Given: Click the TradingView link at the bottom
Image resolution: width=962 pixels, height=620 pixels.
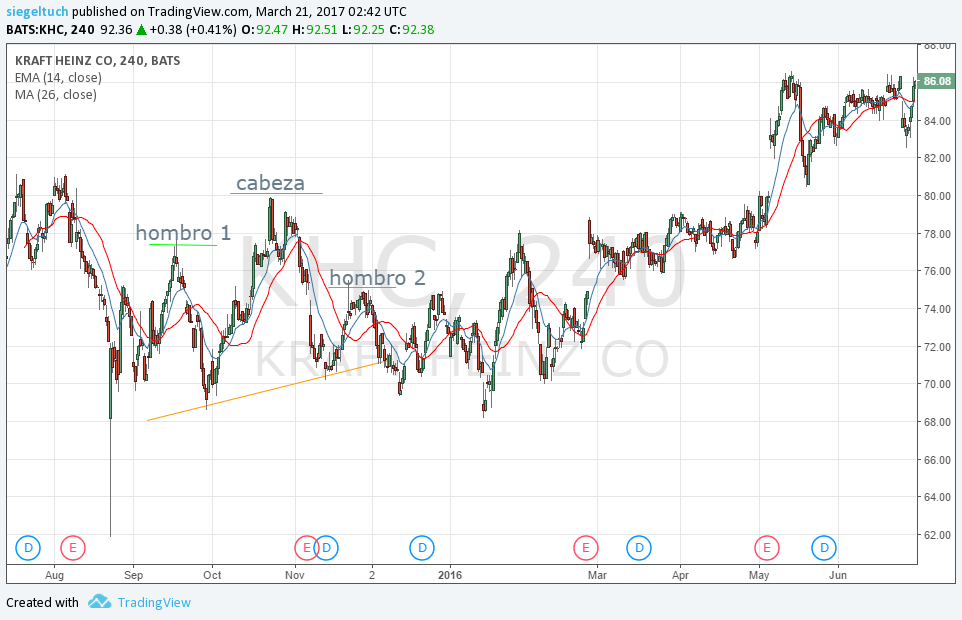Looking at the screenshot, I should [x=154, y=603].
